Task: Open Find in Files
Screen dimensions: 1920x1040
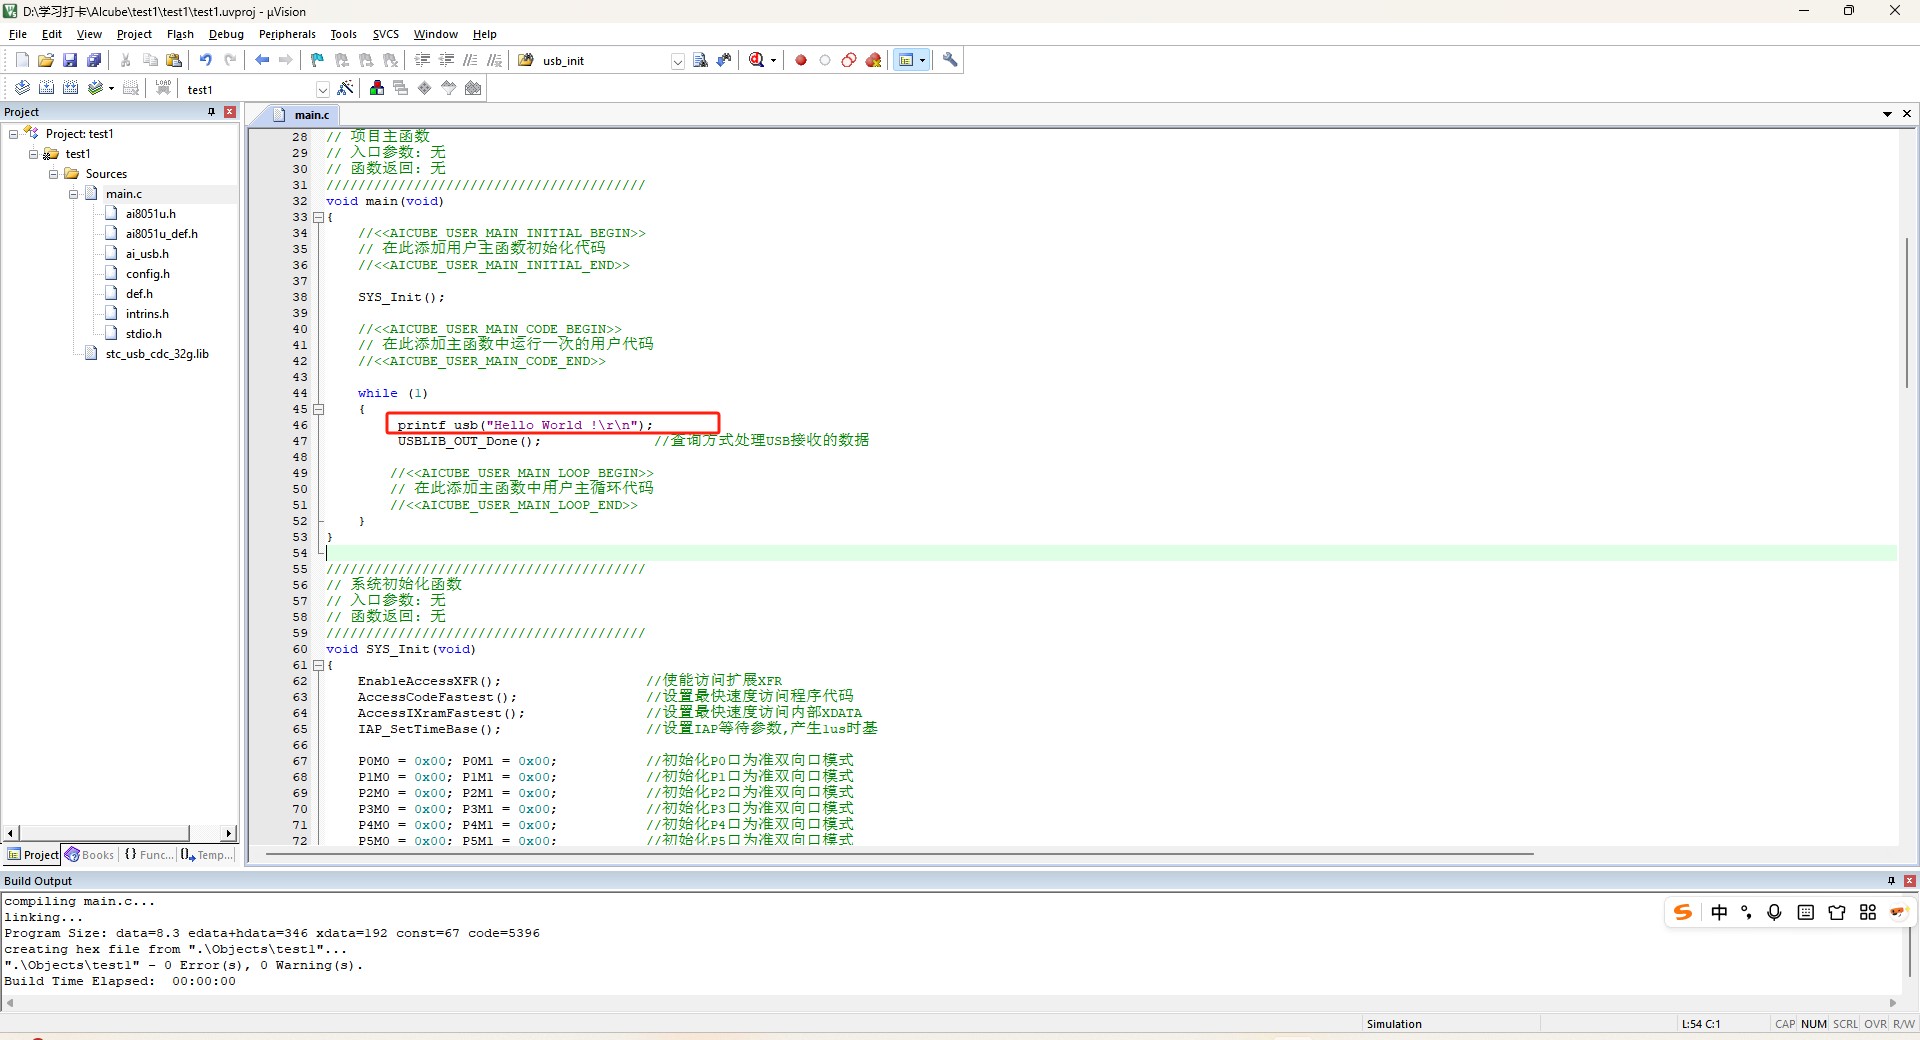Action: coord(525,60)
